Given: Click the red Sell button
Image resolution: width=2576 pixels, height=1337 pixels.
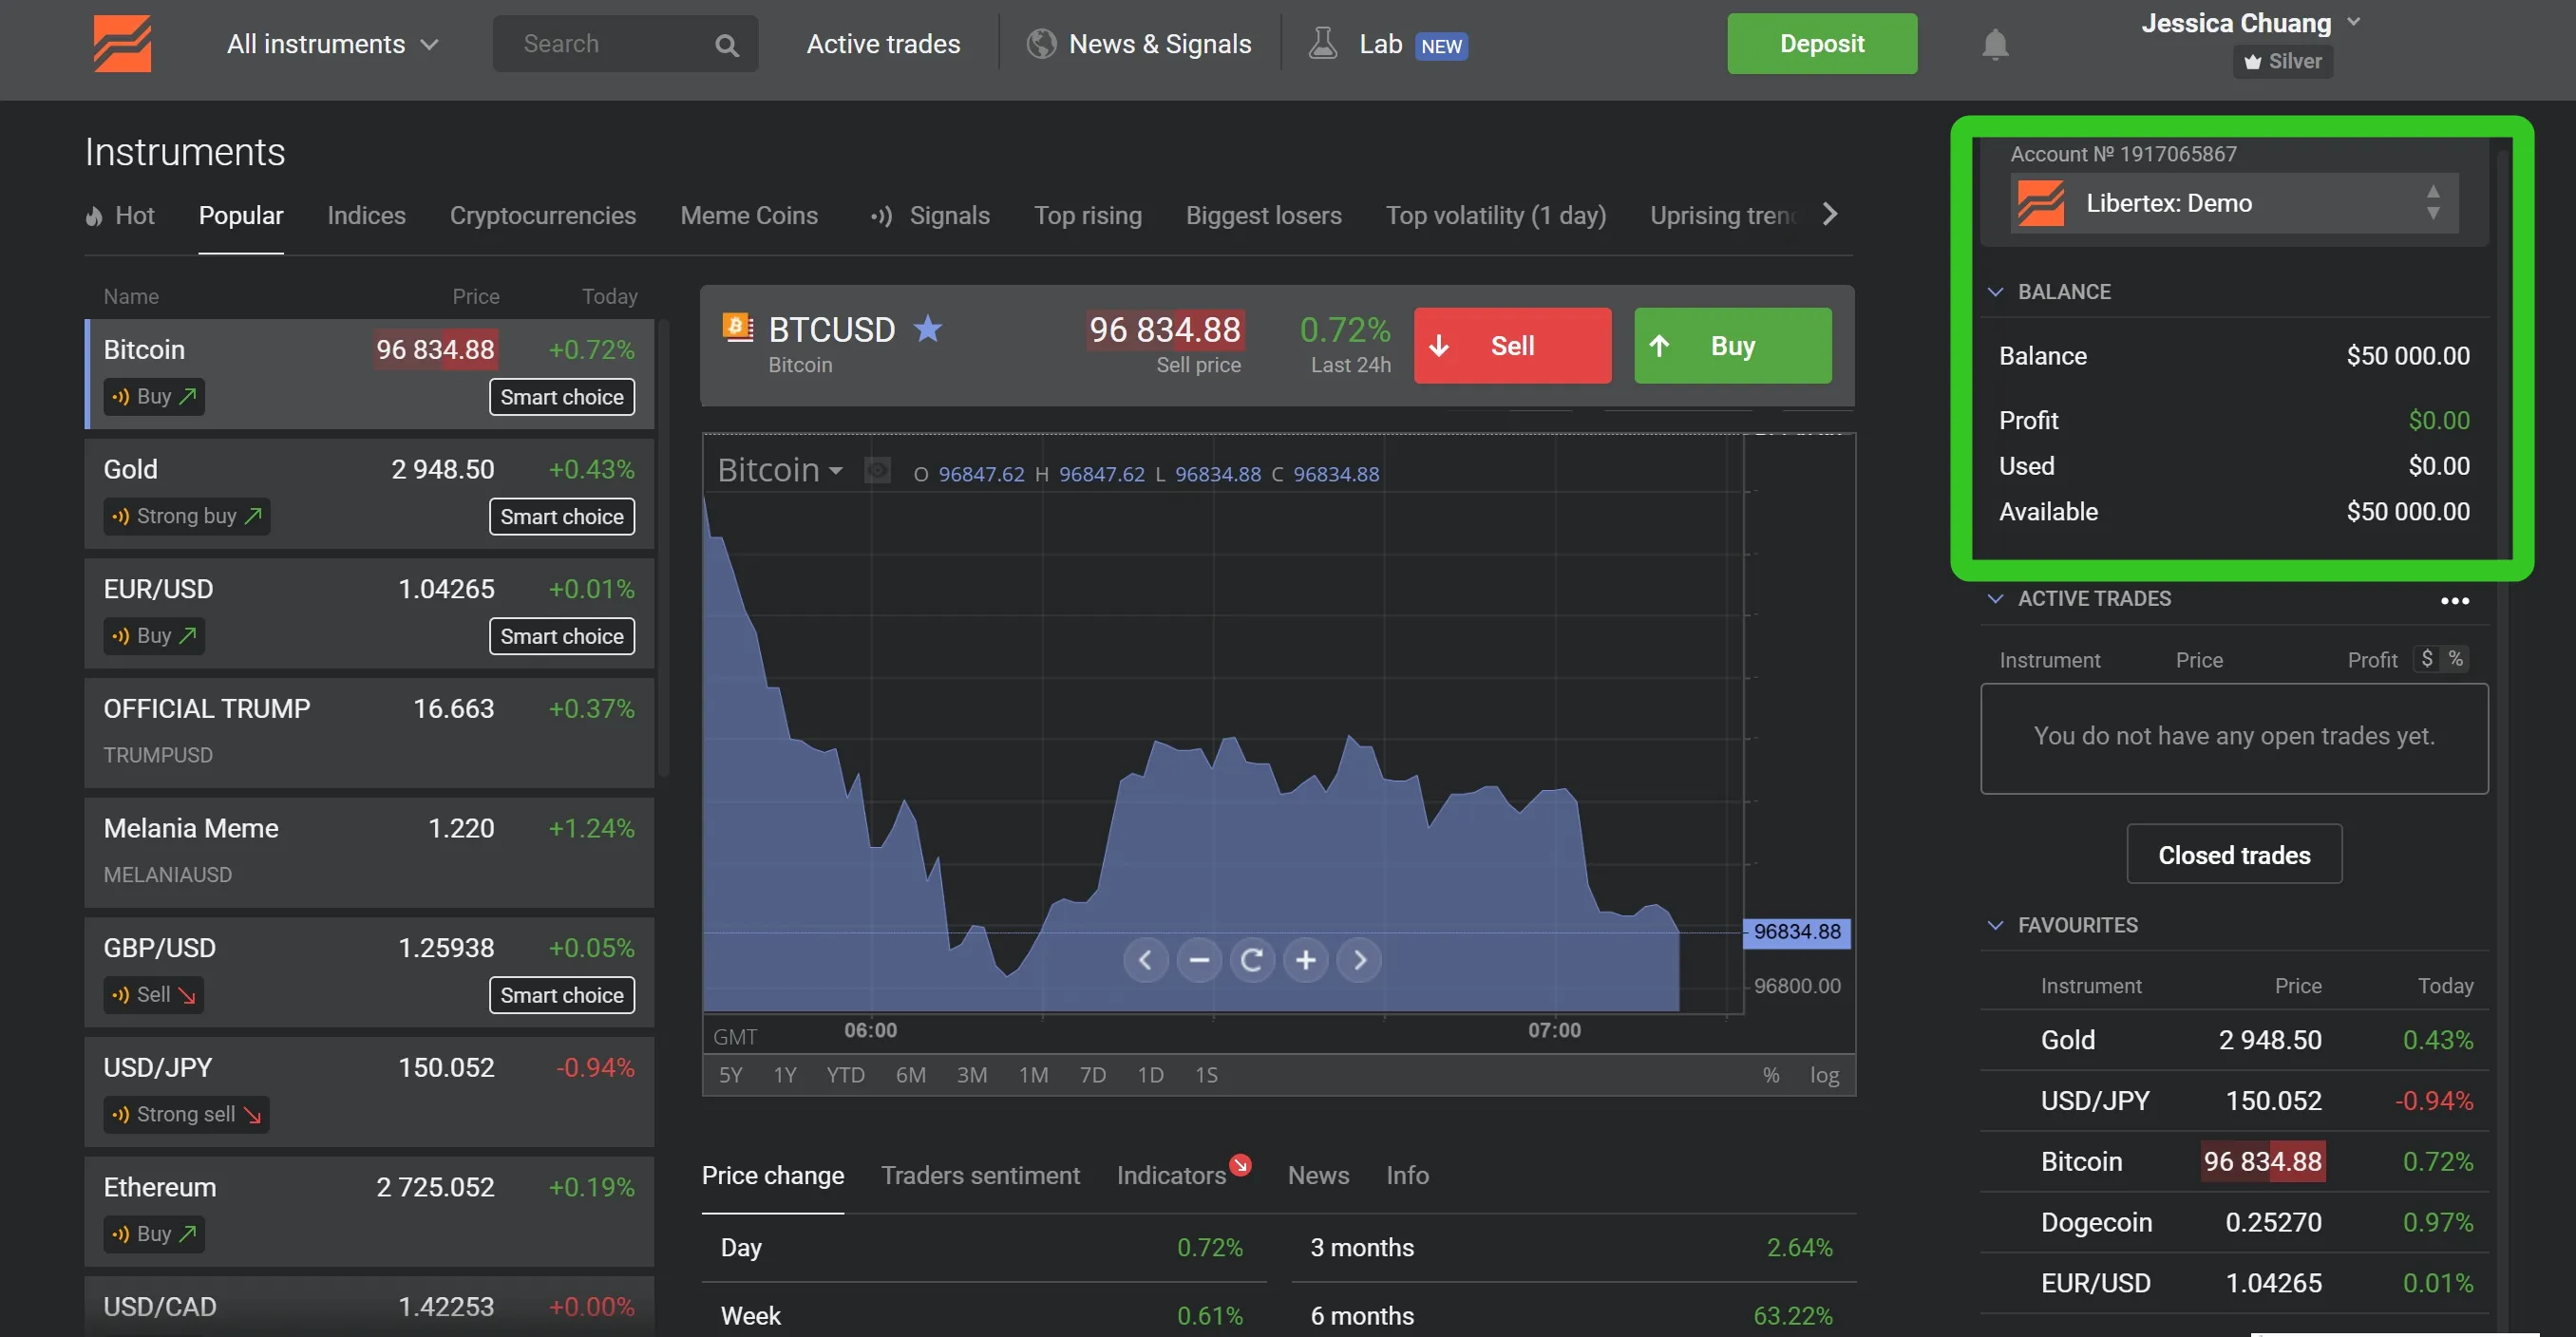Looking at the screenshot, I should 1512,345.
